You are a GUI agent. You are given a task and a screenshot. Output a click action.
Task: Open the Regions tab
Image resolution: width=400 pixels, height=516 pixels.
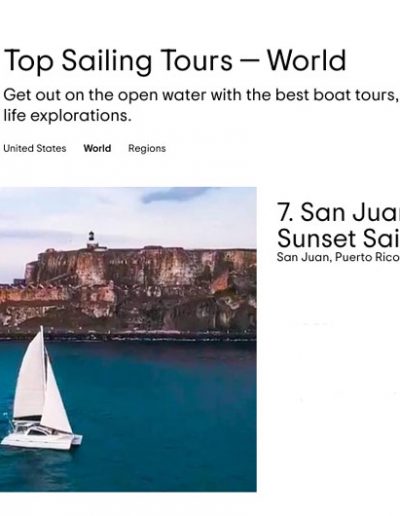(147, 148)
